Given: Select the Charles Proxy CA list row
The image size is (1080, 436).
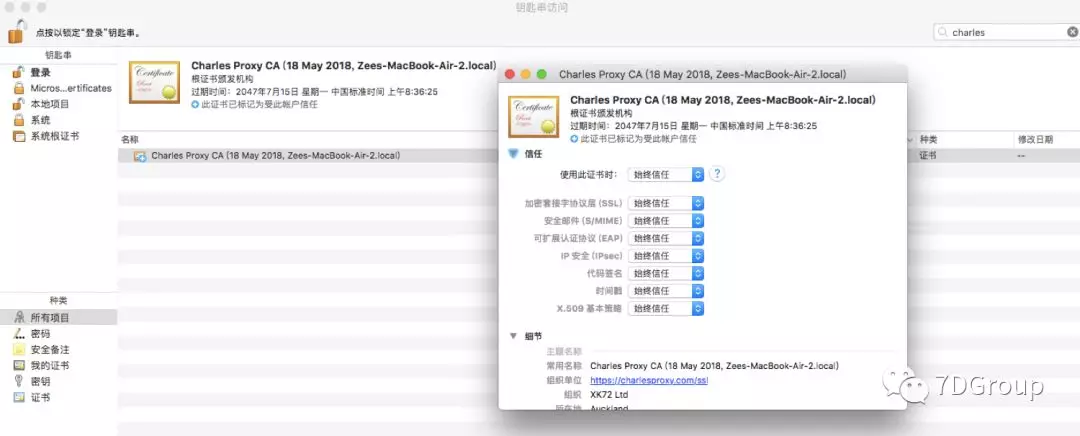Looking at the screenshot, I should (x=308, y=156).
